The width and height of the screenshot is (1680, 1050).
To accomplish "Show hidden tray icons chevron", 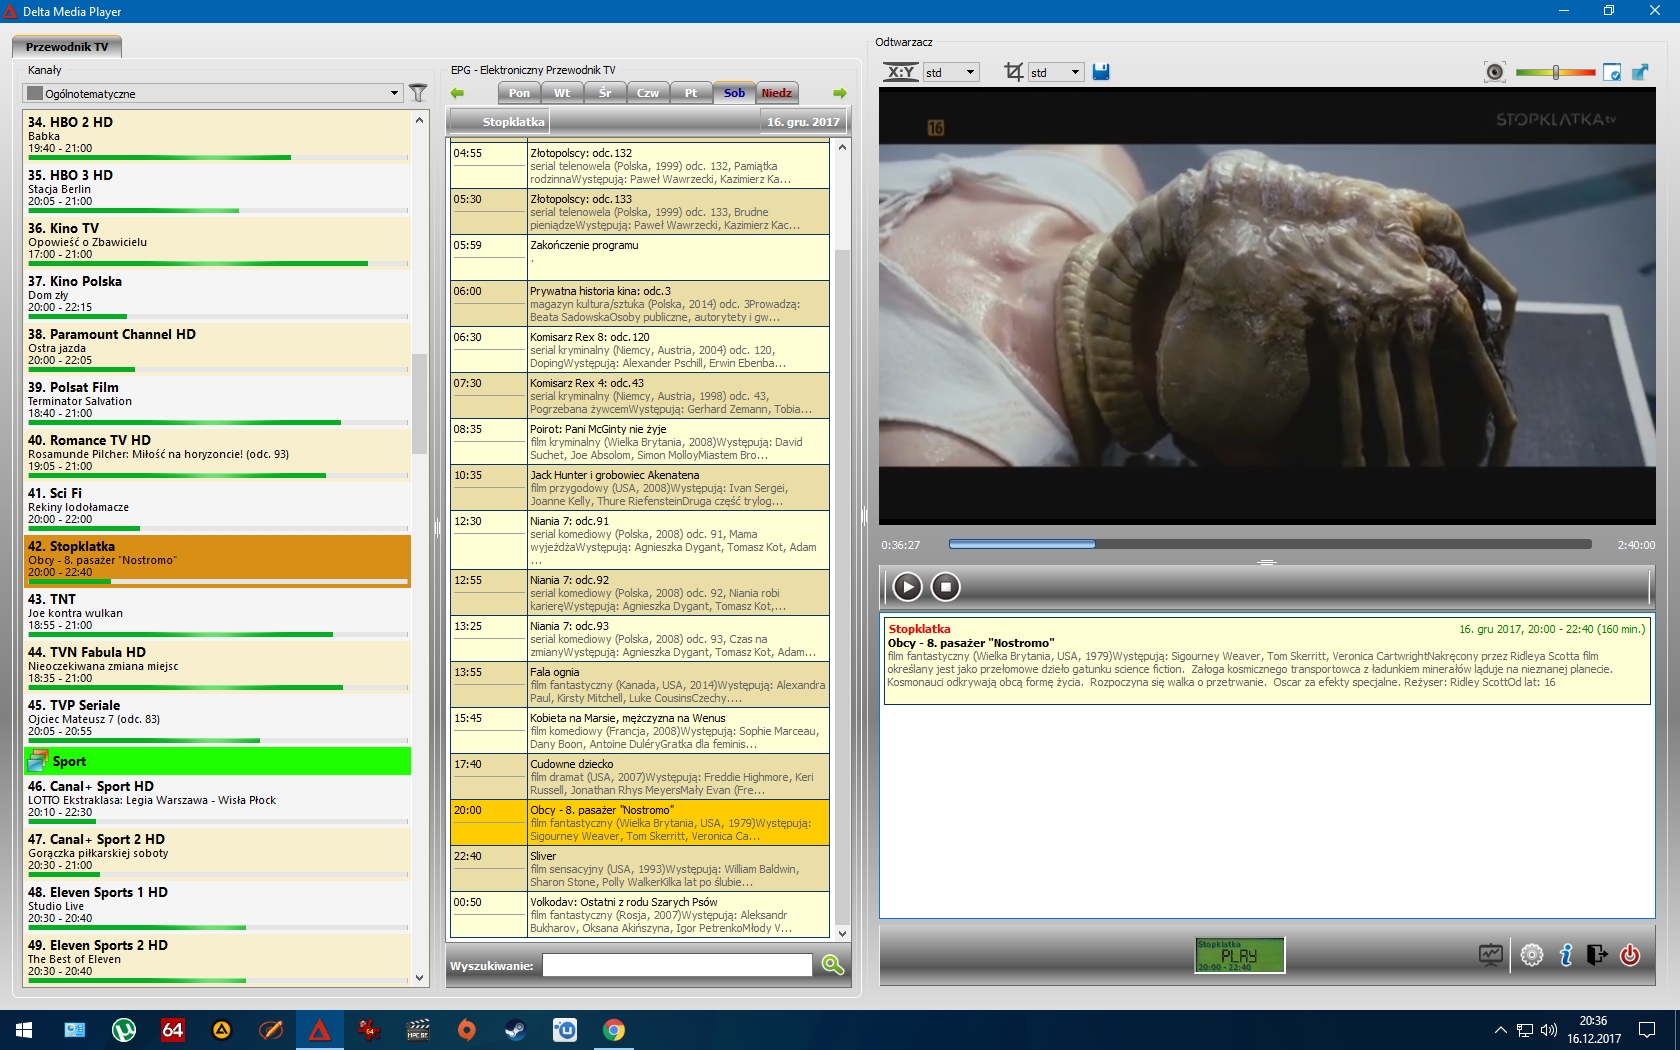I will (x=1500, y=1030).
